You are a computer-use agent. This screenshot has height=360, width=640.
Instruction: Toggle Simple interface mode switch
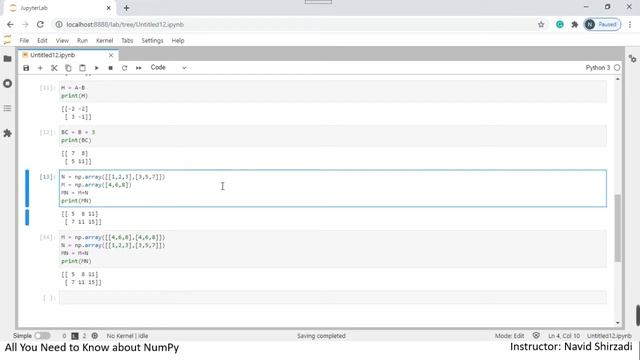click(x=42, y=336)
